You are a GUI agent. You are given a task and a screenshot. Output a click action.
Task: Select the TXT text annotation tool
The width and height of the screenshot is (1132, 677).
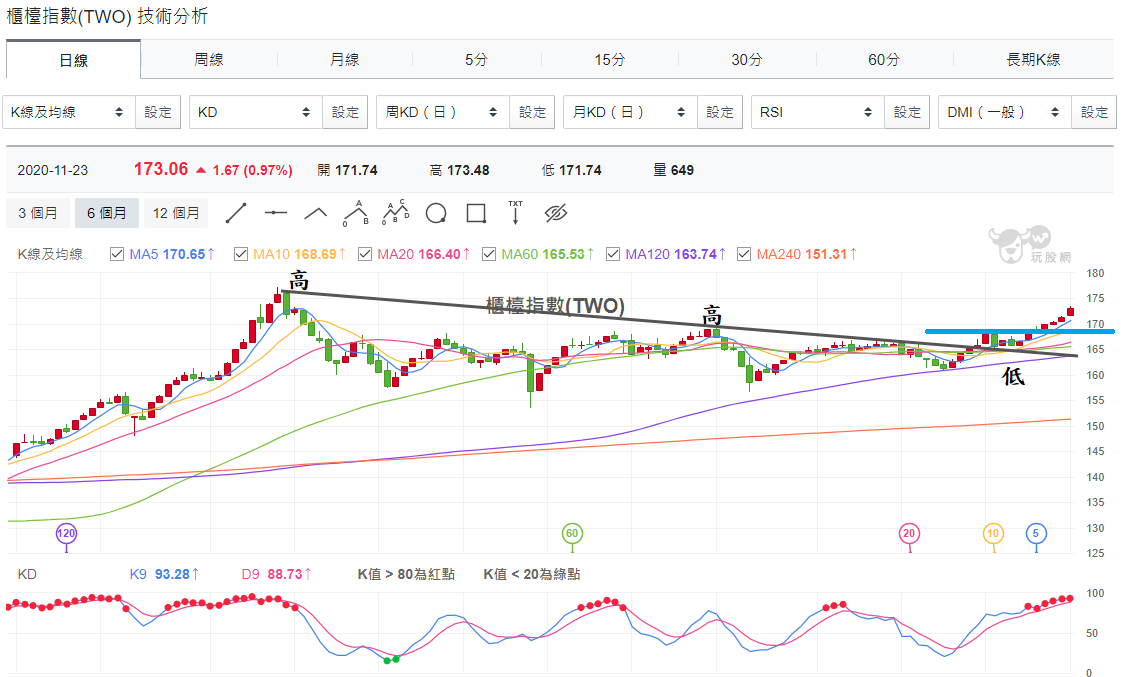515,212
